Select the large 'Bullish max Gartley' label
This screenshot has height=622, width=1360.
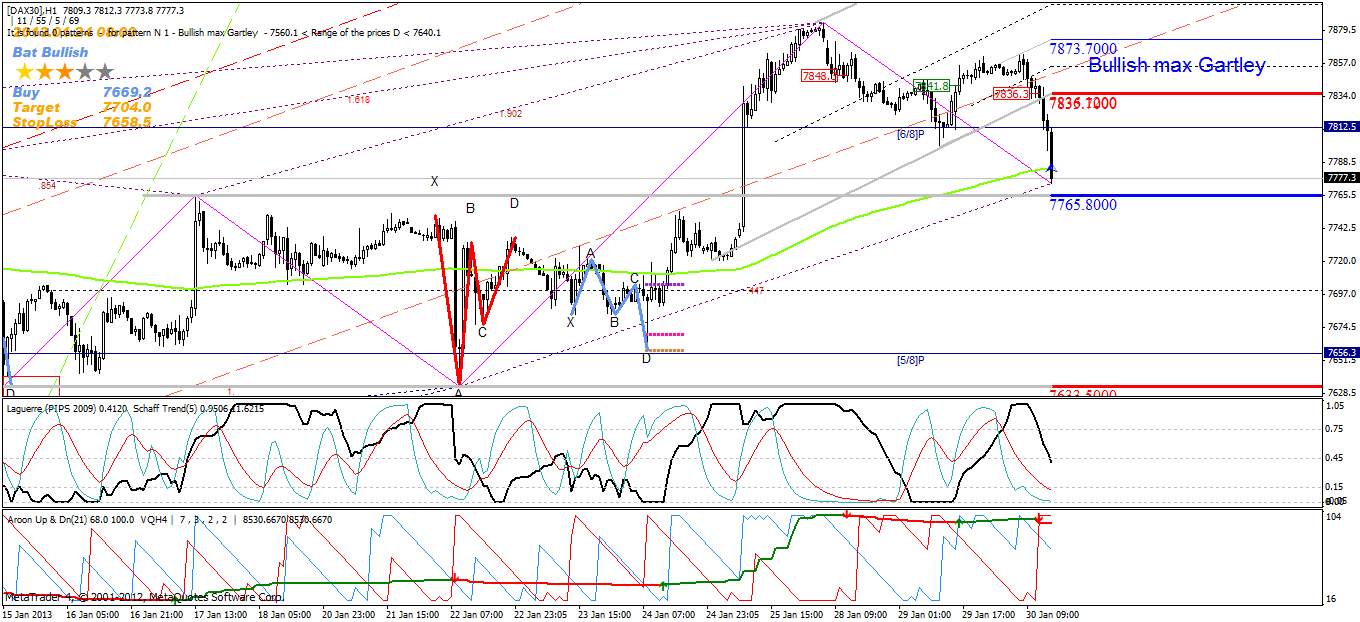click(x=1176, y=66)
